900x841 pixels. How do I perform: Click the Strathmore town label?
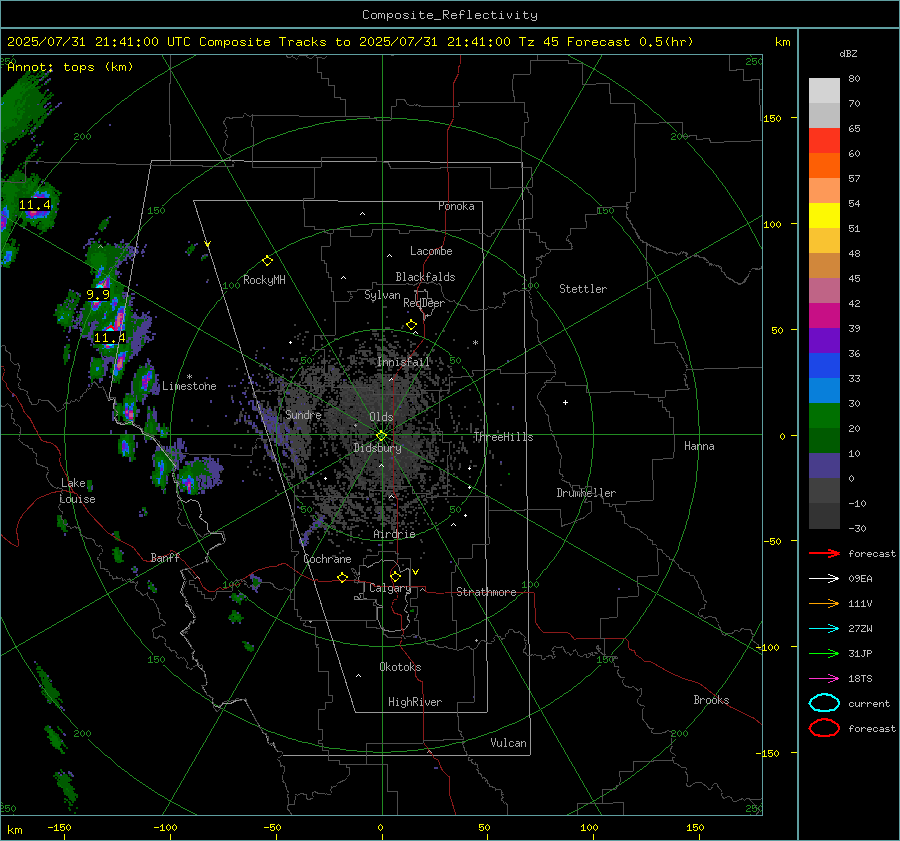pyautogui.click(x=486, y=592)
